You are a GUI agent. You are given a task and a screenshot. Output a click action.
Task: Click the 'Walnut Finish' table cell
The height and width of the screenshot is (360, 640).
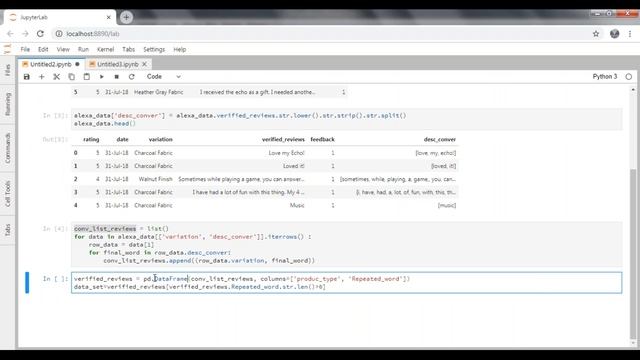pyautogui.click(x=155, y=179)
